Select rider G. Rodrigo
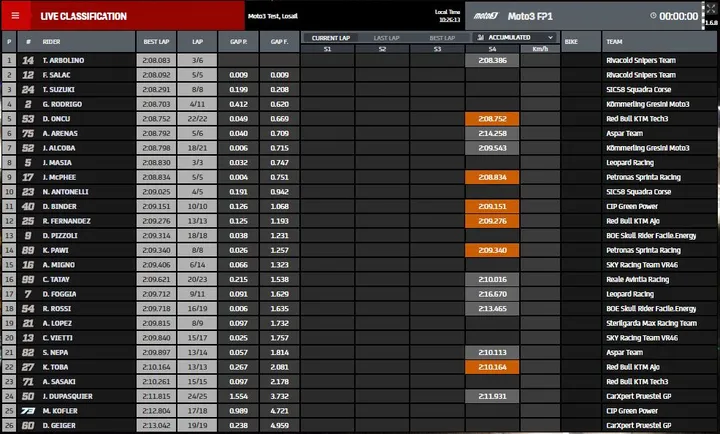 pos(62,104)
